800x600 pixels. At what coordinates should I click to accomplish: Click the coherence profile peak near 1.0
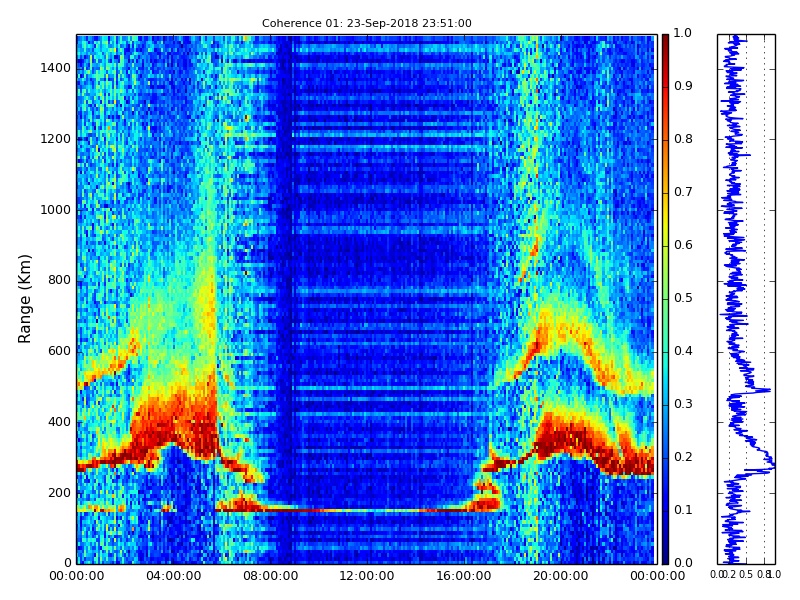click(774, 465)
